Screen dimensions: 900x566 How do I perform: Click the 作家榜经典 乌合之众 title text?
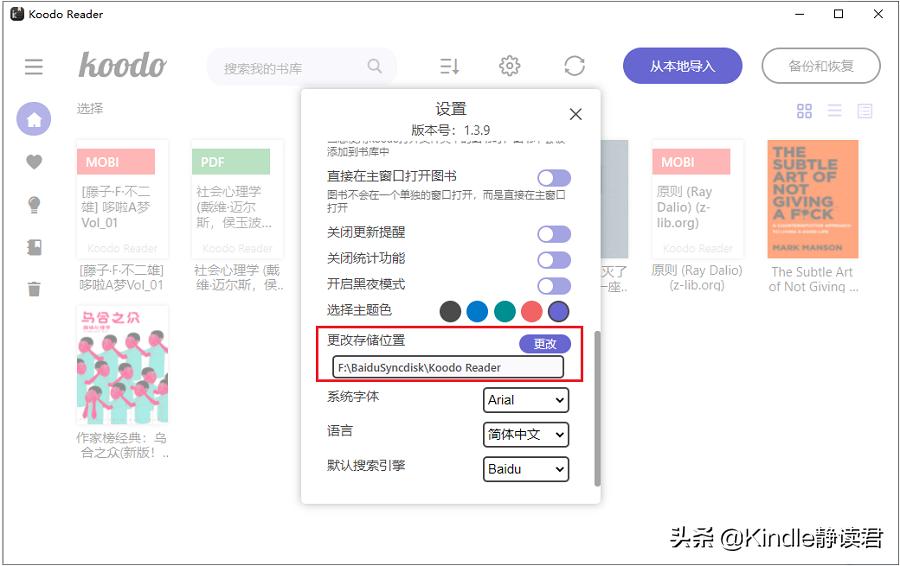click(x=122, y=445)
